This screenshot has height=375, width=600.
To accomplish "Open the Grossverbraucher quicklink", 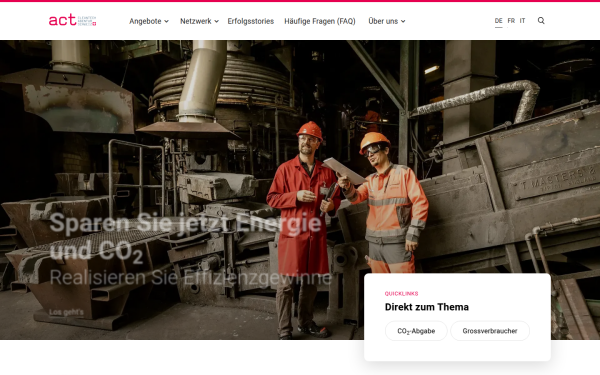I will coord(490,331).
